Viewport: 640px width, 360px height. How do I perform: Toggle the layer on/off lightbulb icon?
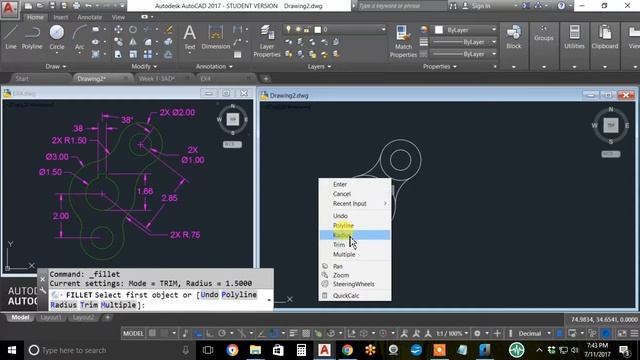(289, 29)
